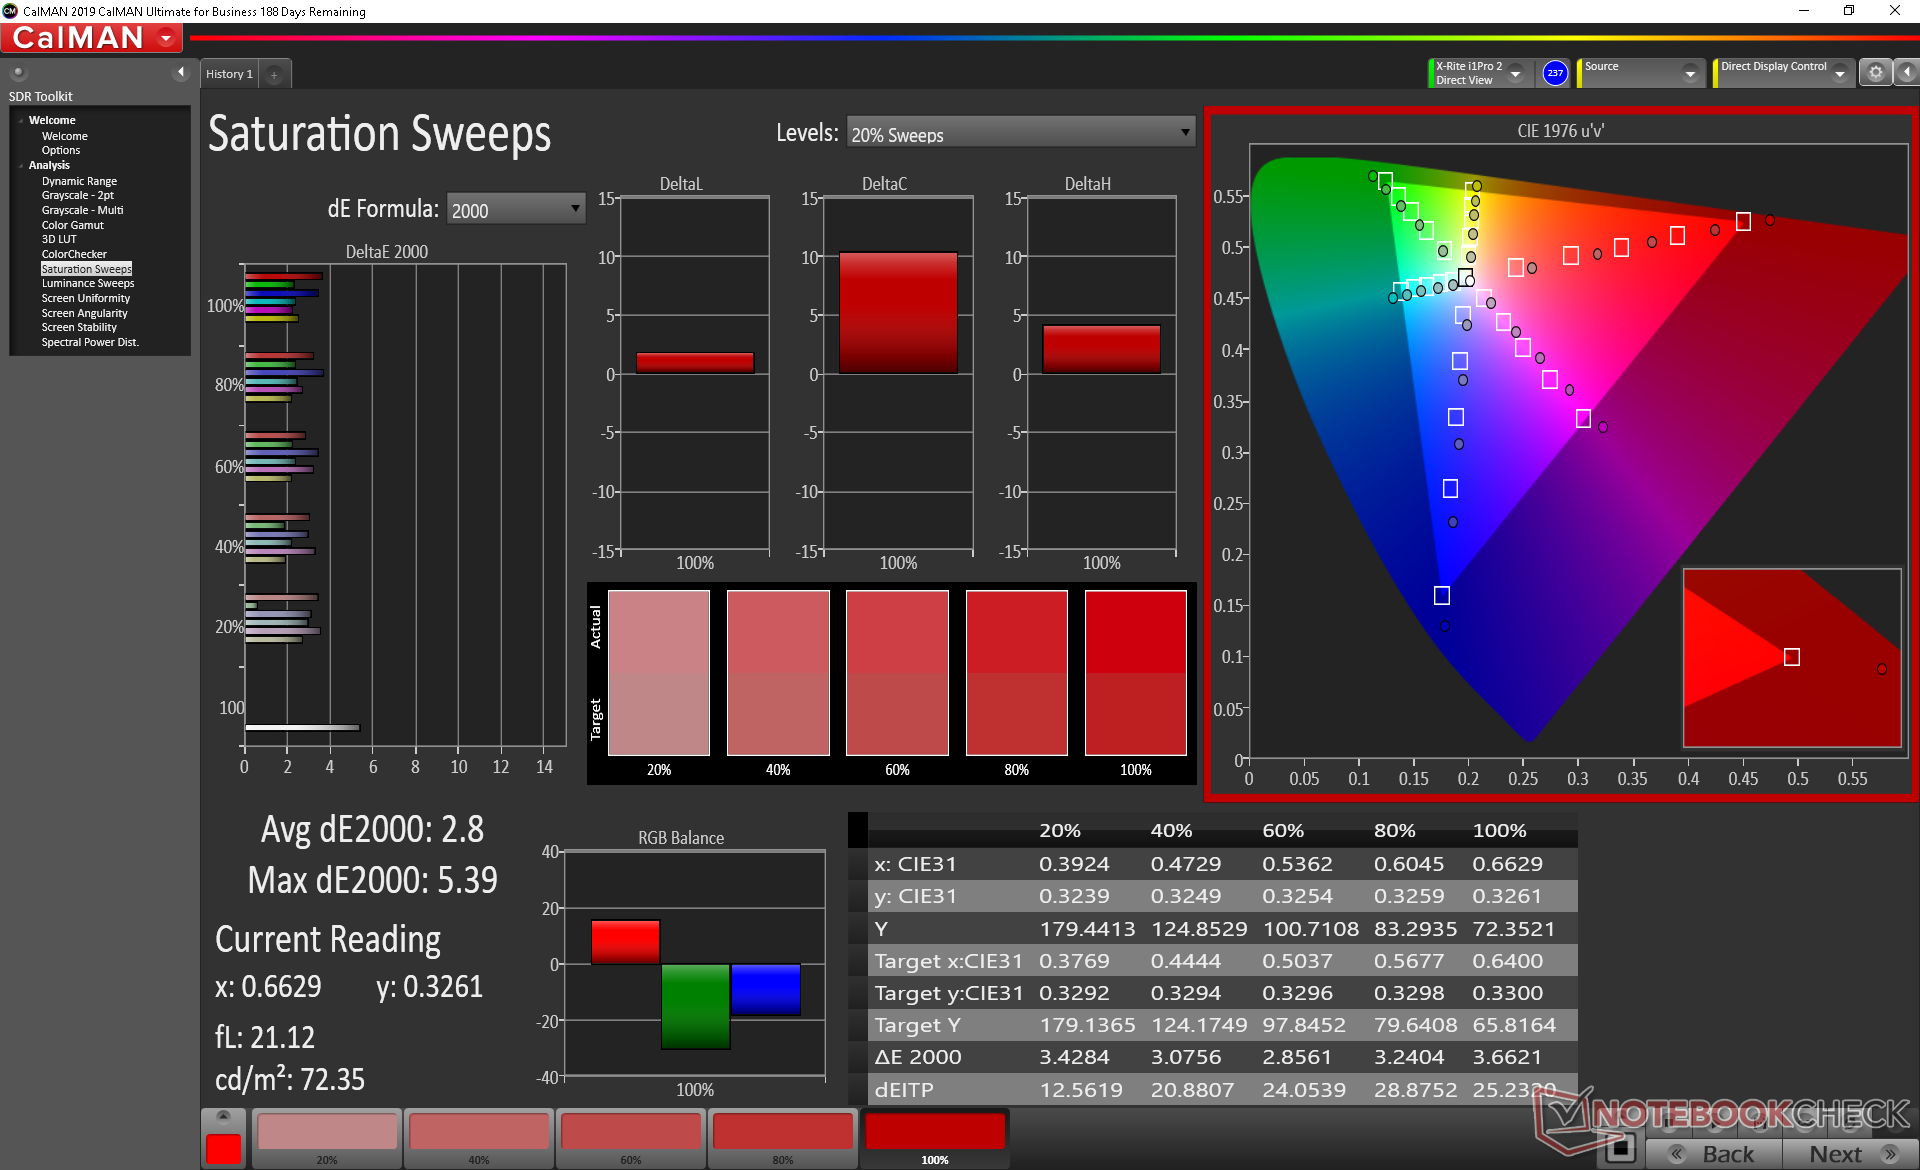Collapse the Analysis tree section
1920x1170 pixels.
click(21, 166)
